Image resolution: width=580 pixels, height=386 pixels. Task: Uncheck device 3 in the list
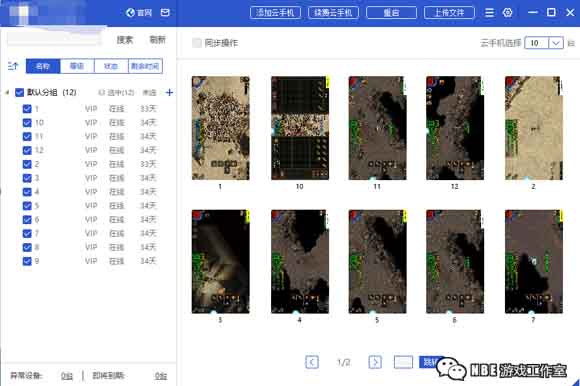(x=27, y=178)
